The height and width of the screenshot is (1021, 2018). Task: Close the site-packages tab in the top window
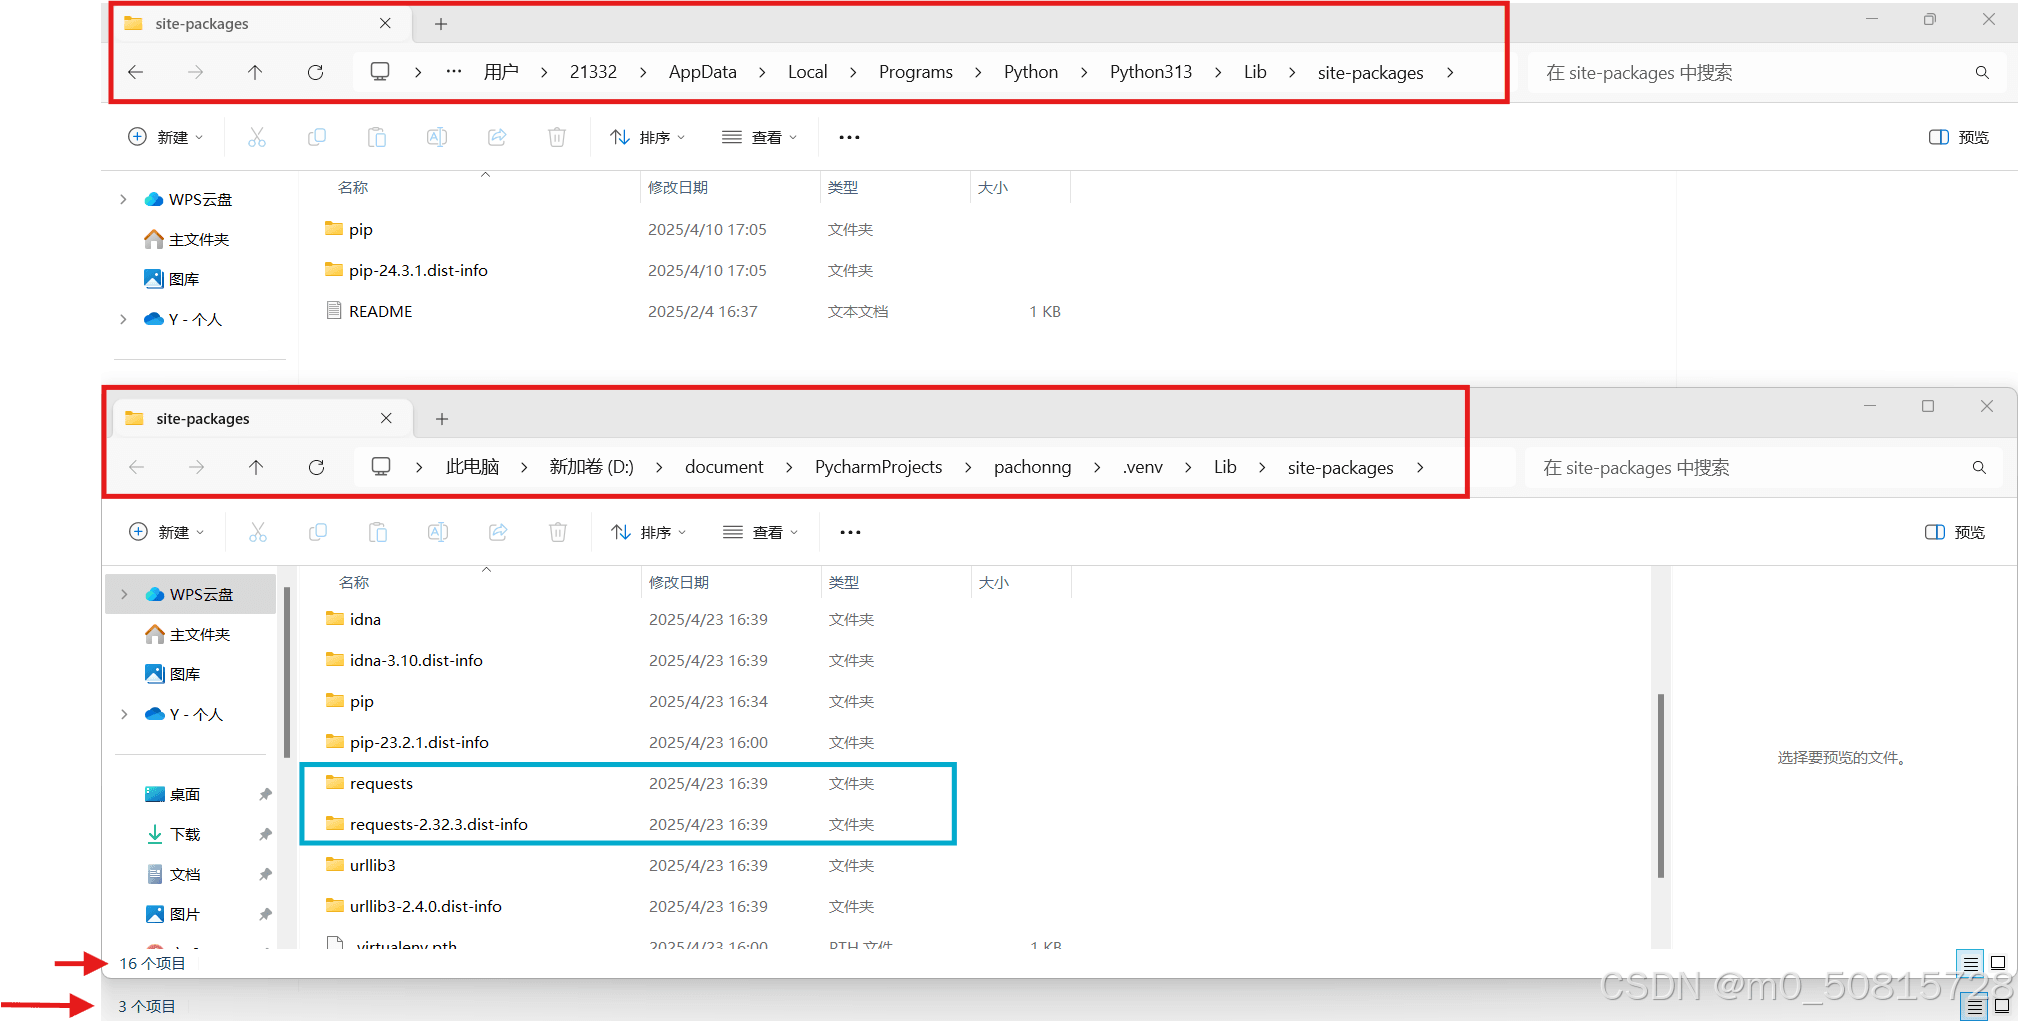385,23
